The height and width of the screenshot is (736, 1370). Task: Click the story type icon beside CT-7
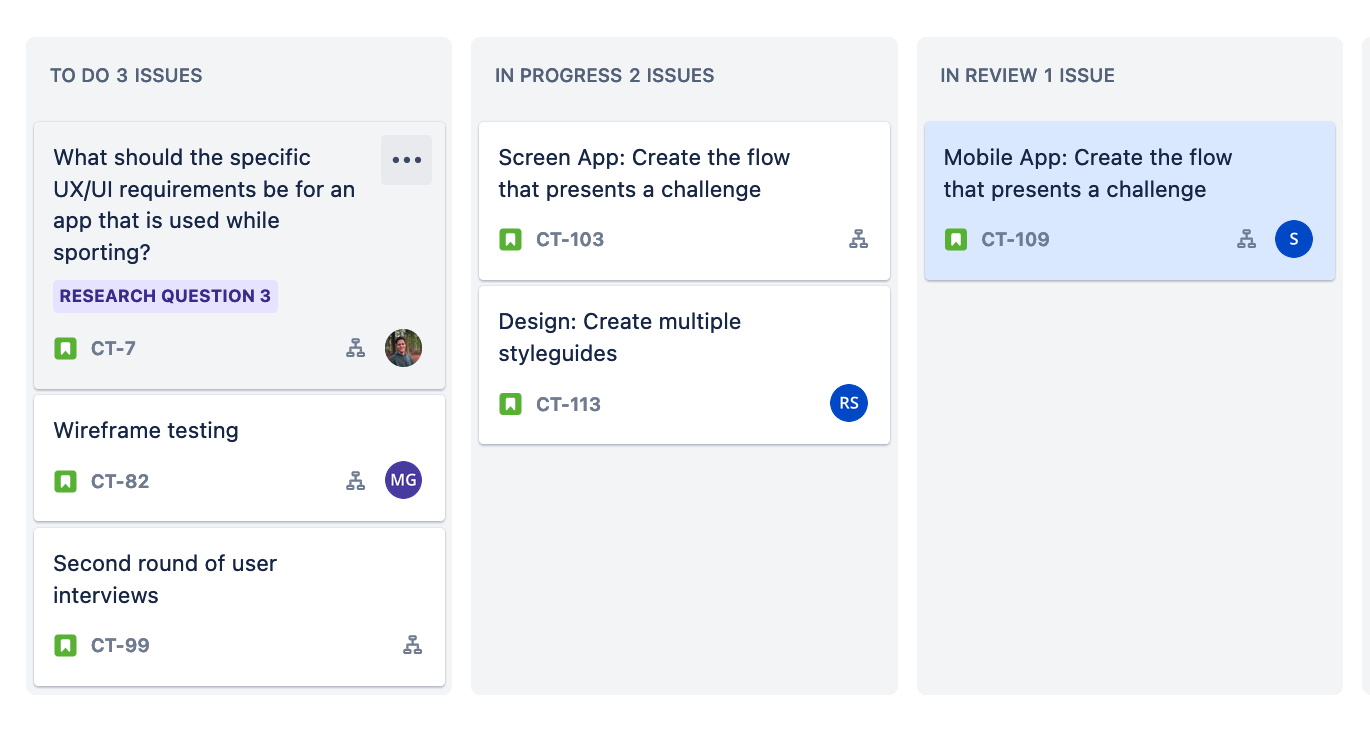tap(65, 349)
